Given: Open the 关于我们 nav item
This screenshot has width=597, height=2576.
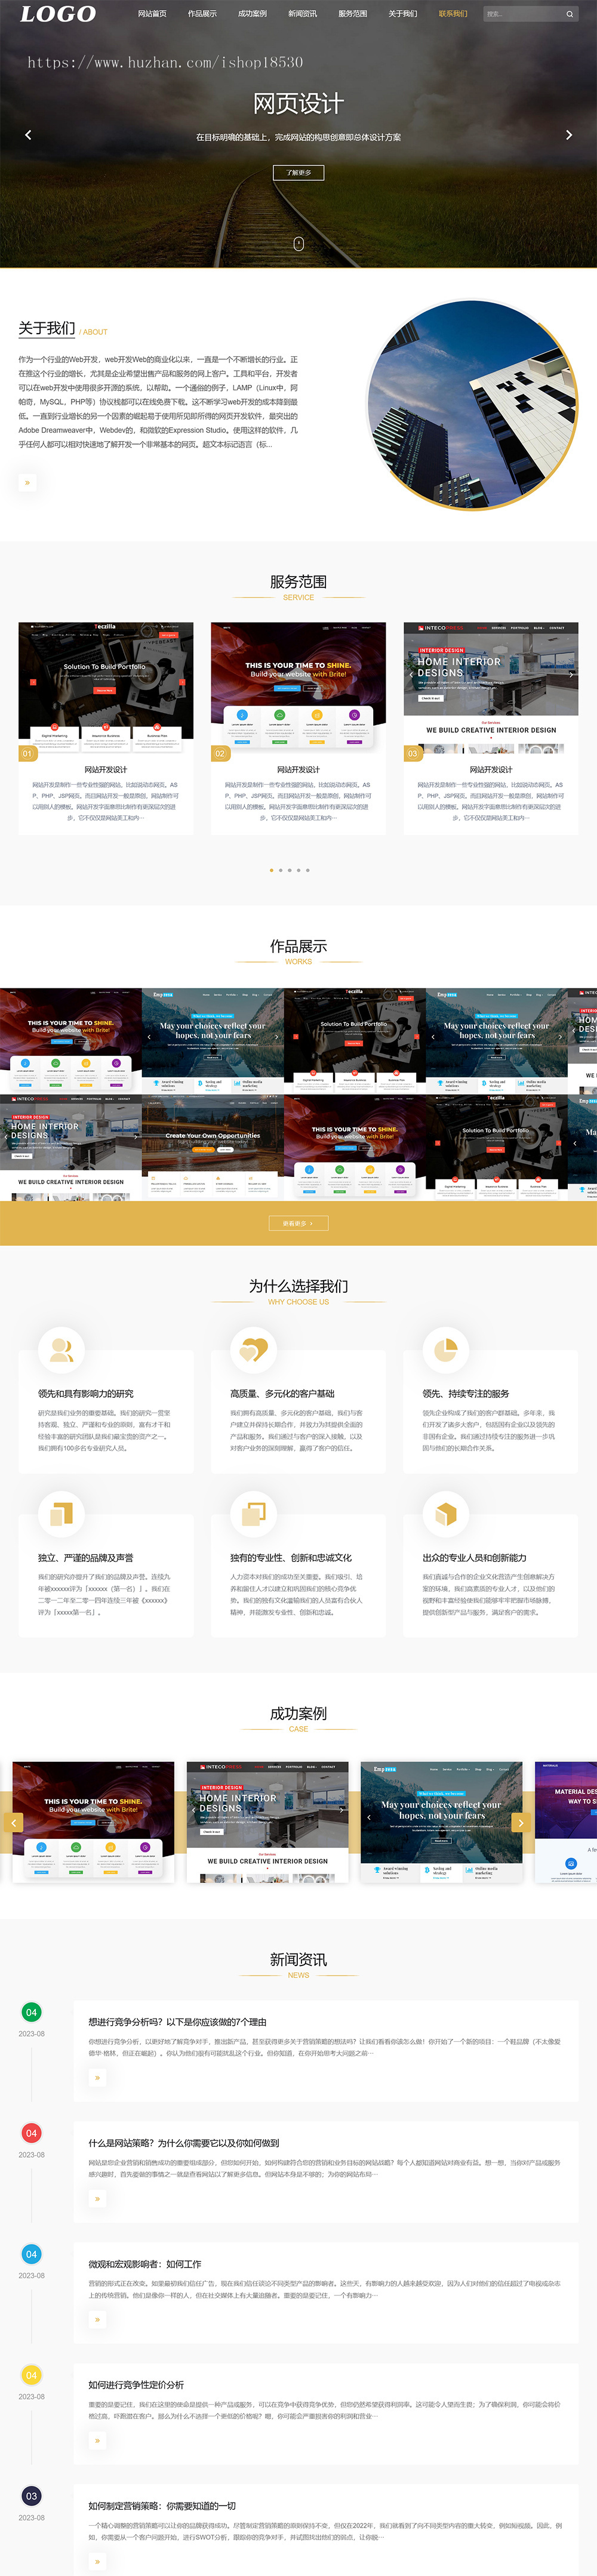Looking at the screenshot, I should [x=402, y=14].
